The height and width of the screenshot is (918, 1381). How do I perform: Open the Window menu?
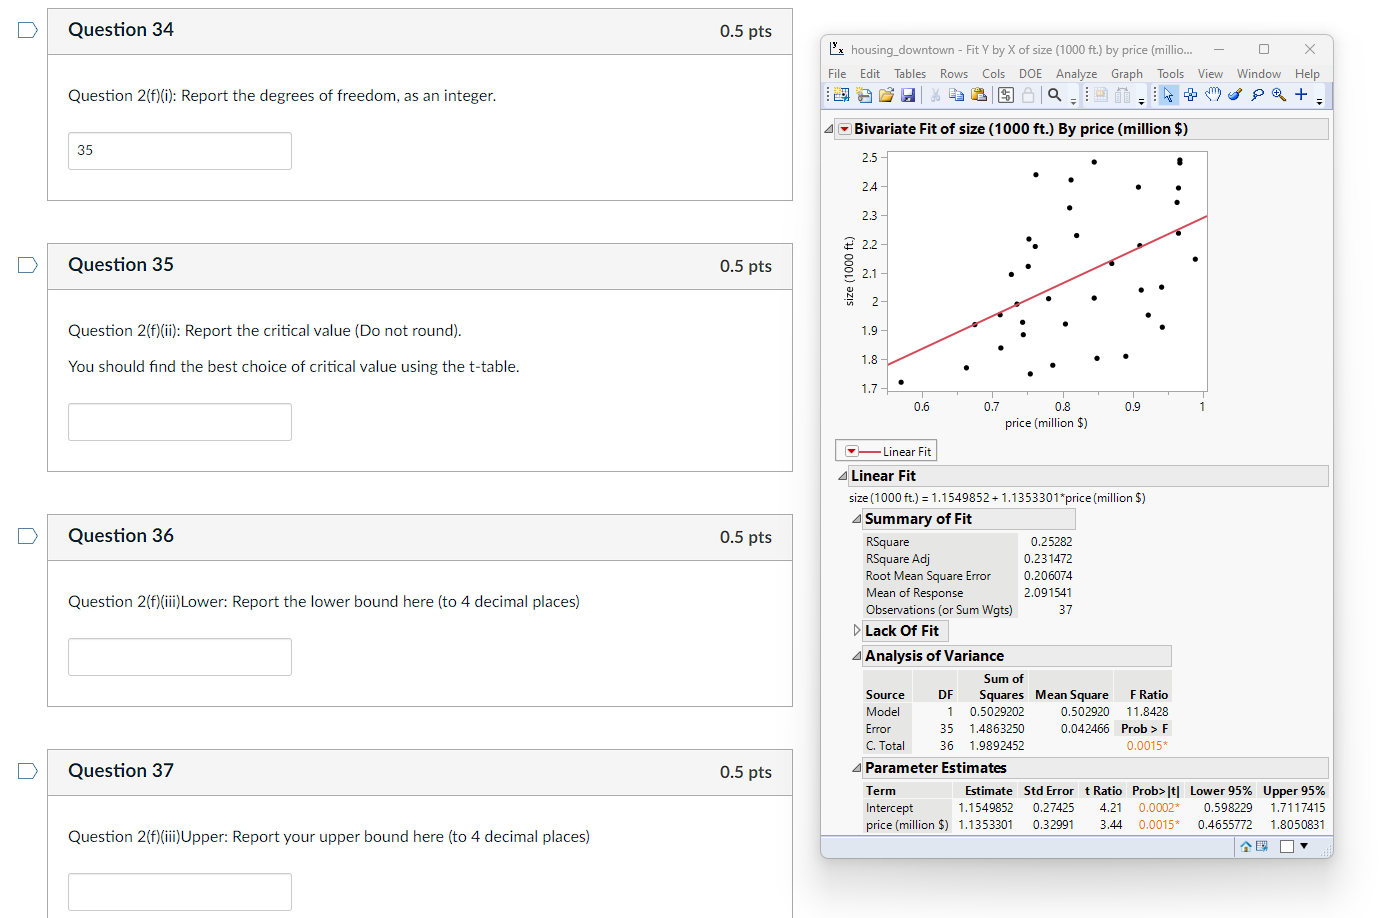[1259, 74]
